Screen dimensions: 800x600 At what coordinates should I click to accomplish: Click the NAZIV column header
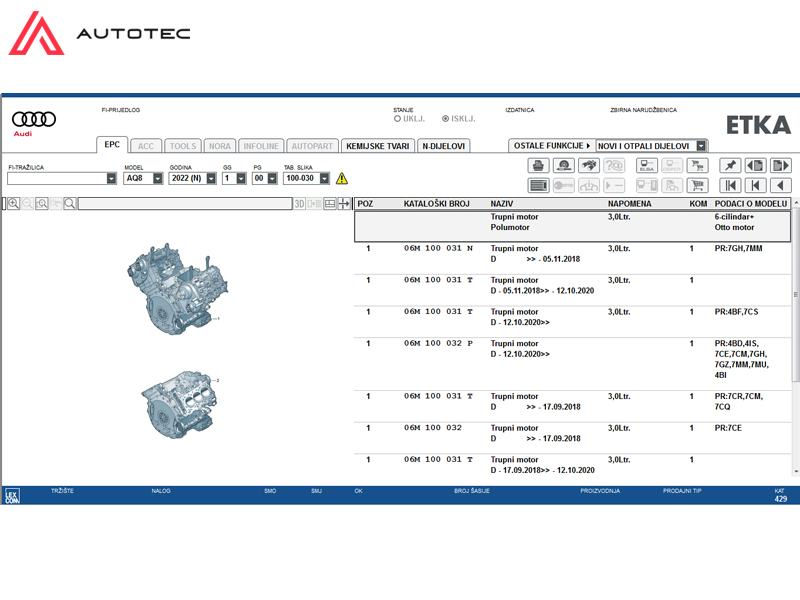pos(502,204)
